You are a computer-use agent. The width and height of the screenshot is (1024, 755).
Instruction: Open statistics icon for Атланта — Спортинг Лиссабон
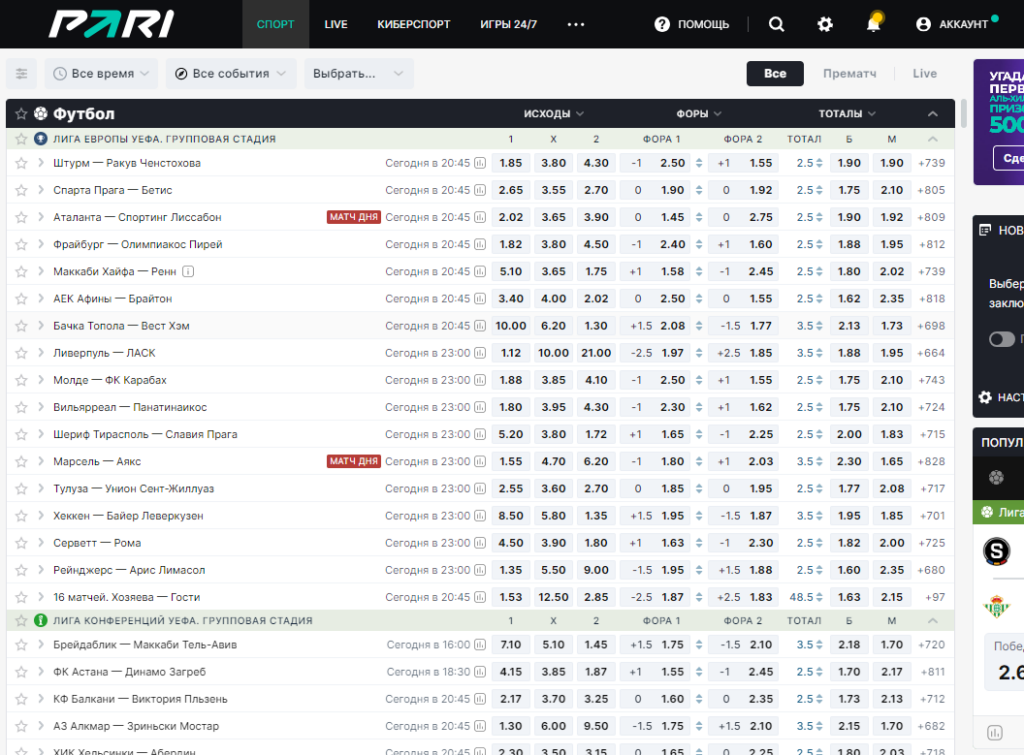click(x=480, y=217)
